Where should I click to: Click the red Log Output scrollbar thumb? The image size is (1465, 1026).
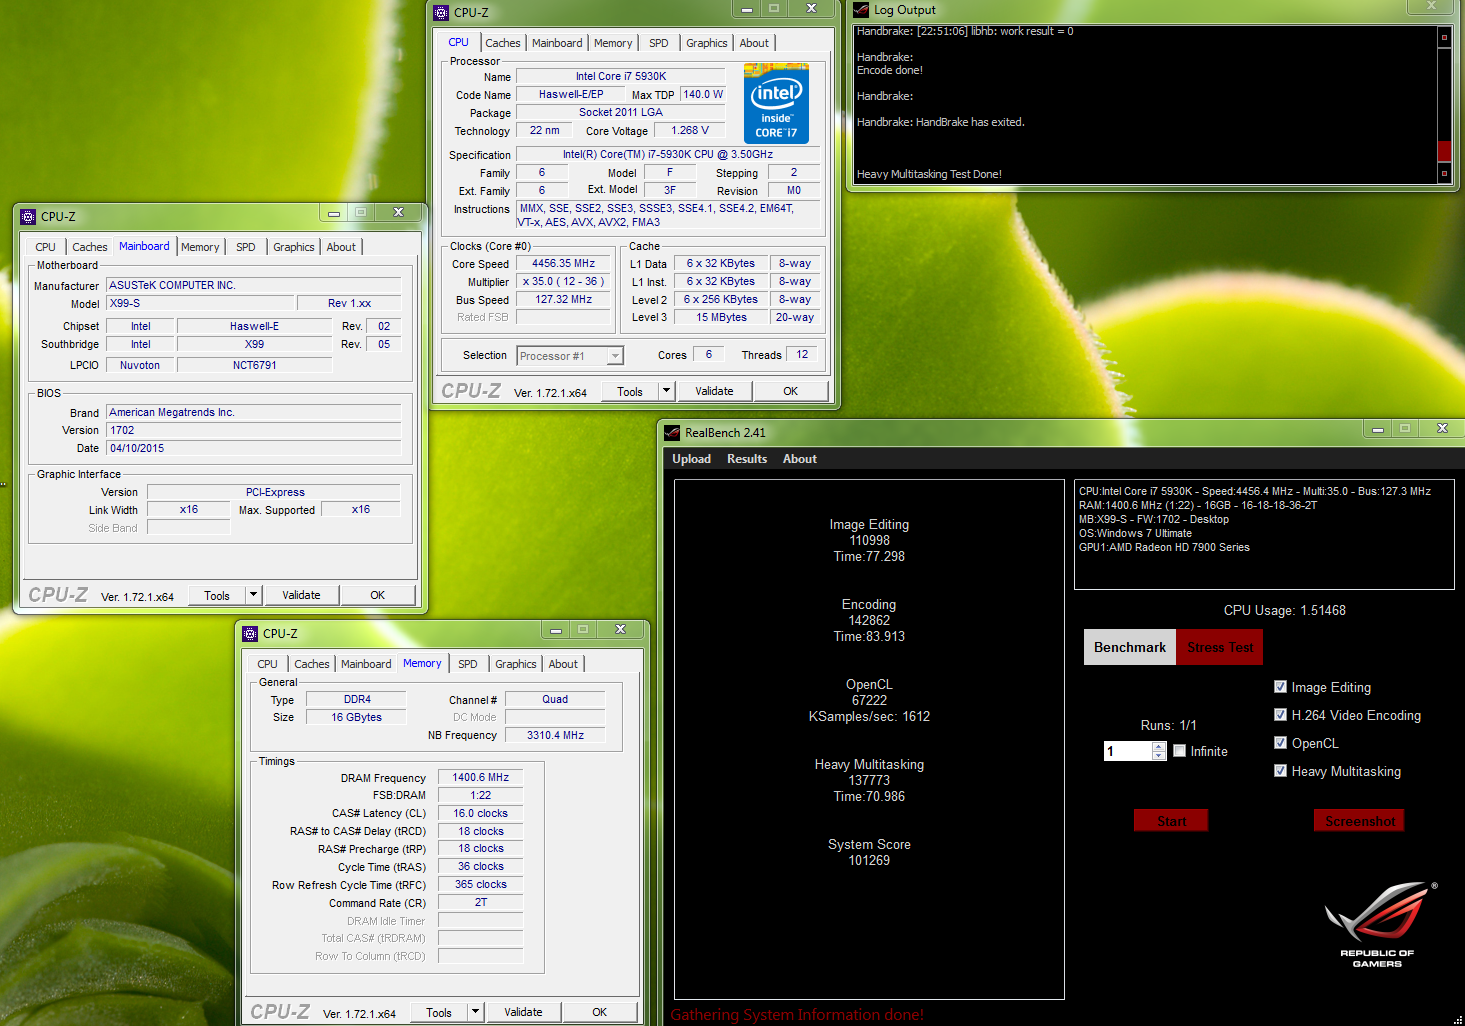coord(1444,151)
